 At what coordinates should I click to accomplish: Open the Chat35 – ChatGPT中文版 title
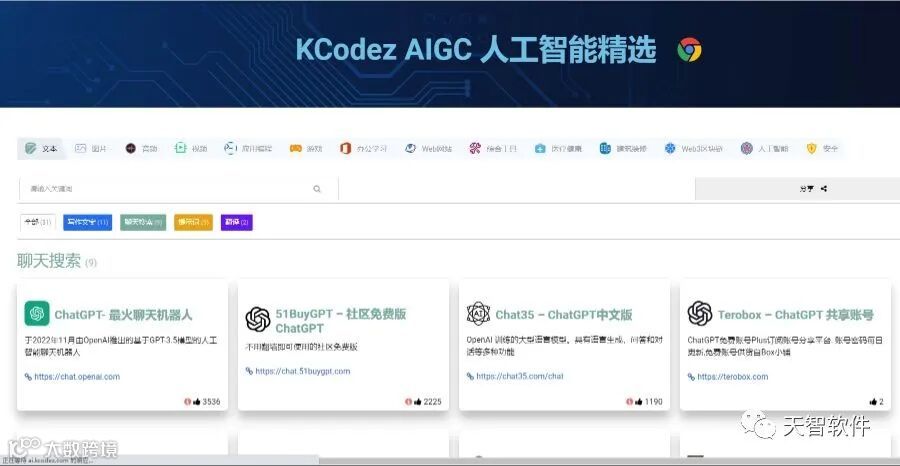click(x=564, y=314)
